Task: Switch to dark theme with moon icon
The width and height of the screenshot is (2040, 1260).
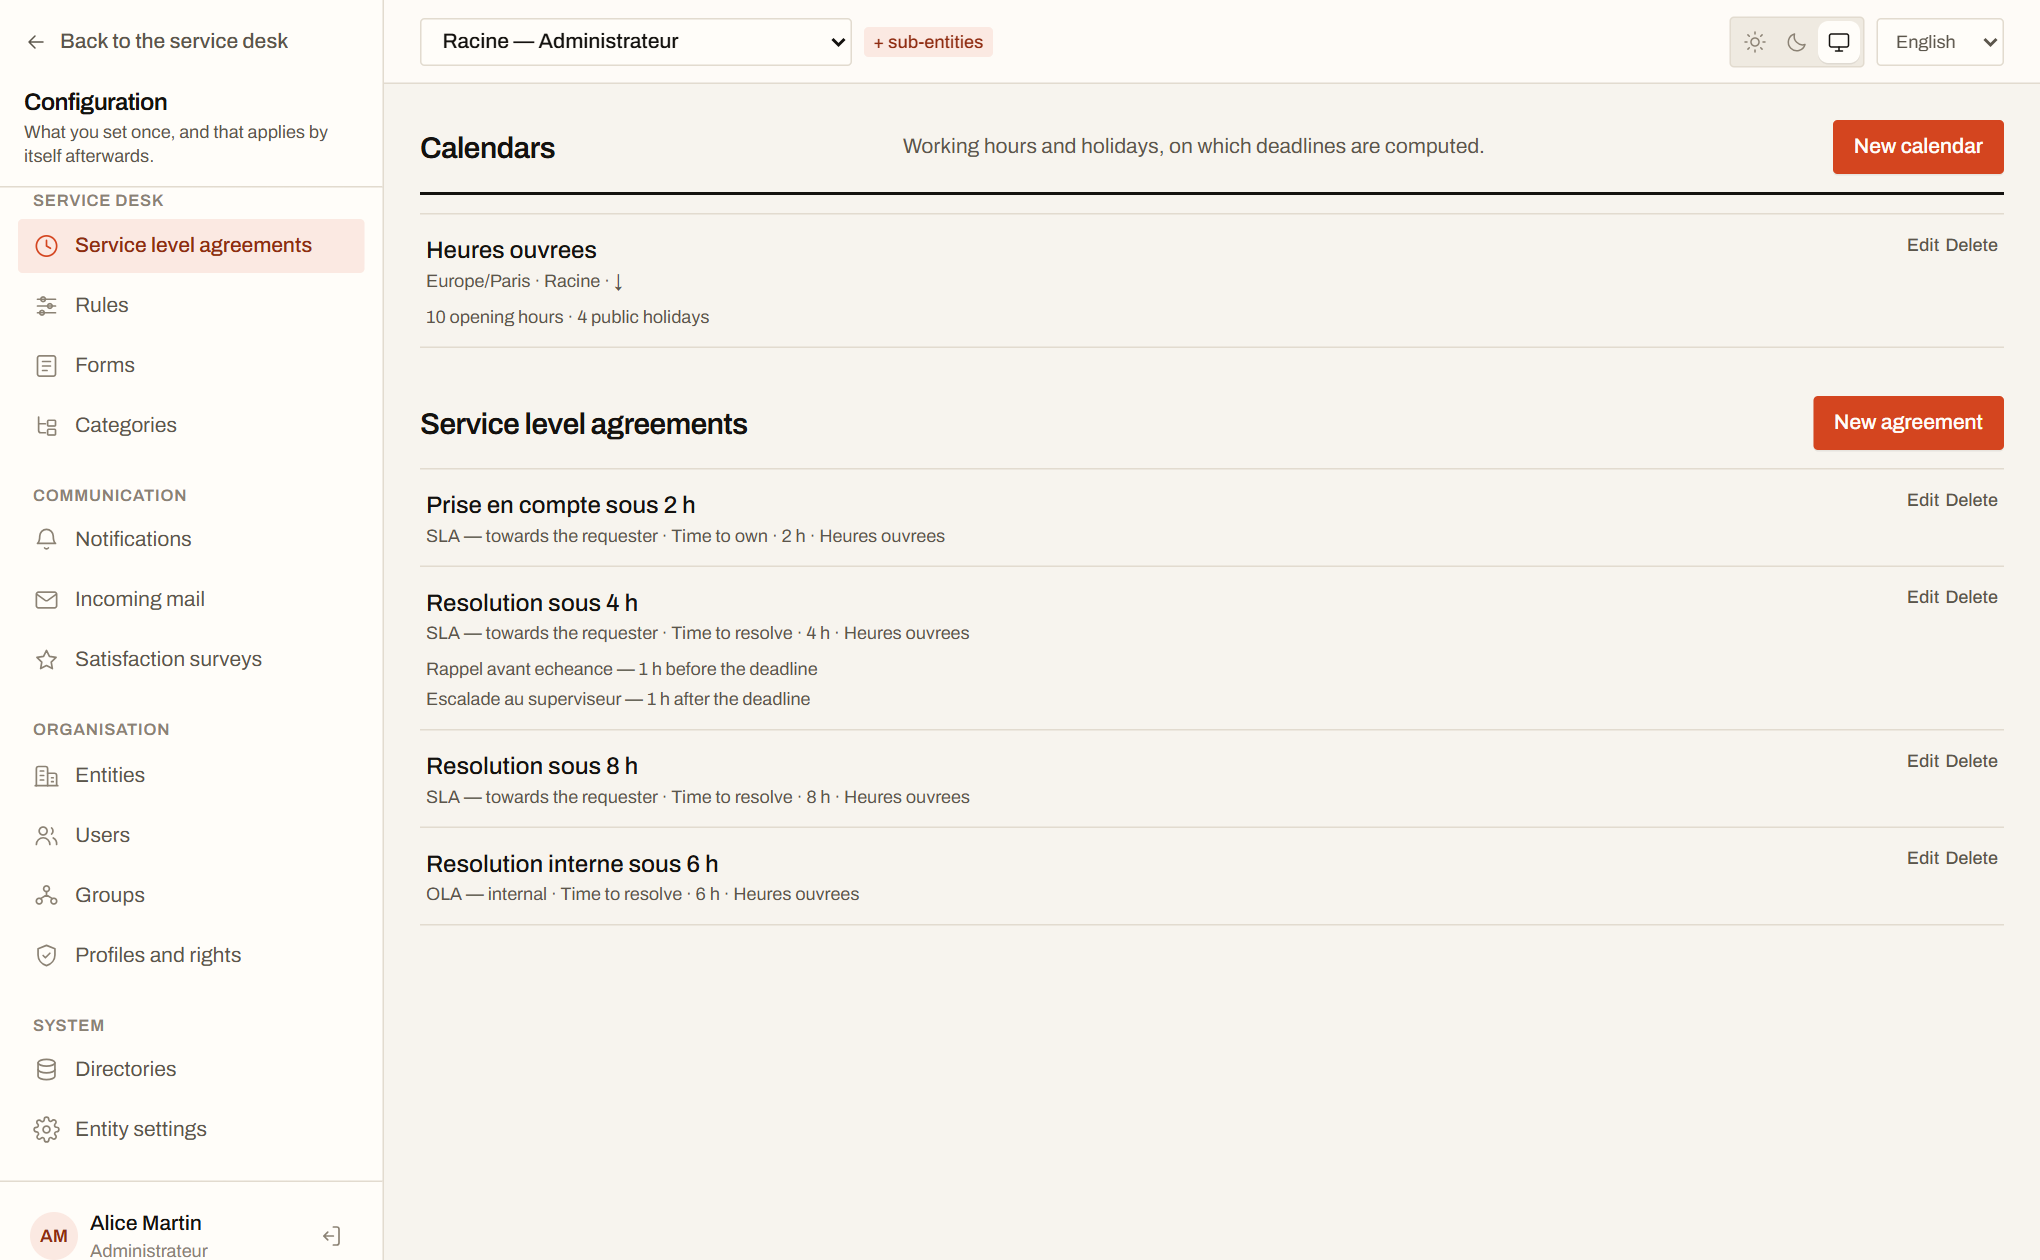Action: (1797, 42)
